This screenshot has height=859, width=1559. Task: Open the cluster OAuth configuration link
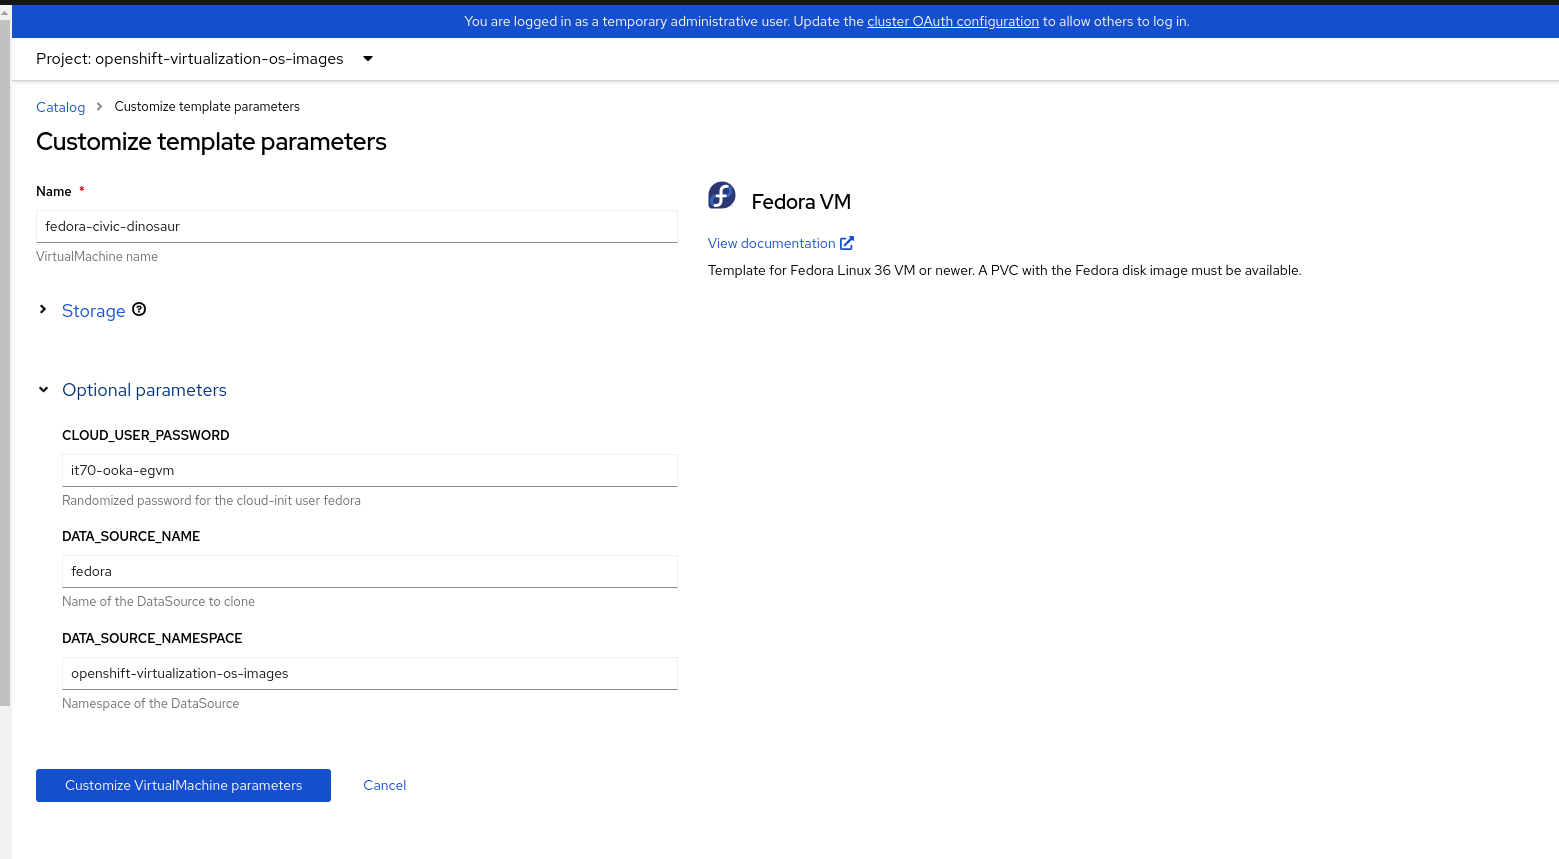953,21
